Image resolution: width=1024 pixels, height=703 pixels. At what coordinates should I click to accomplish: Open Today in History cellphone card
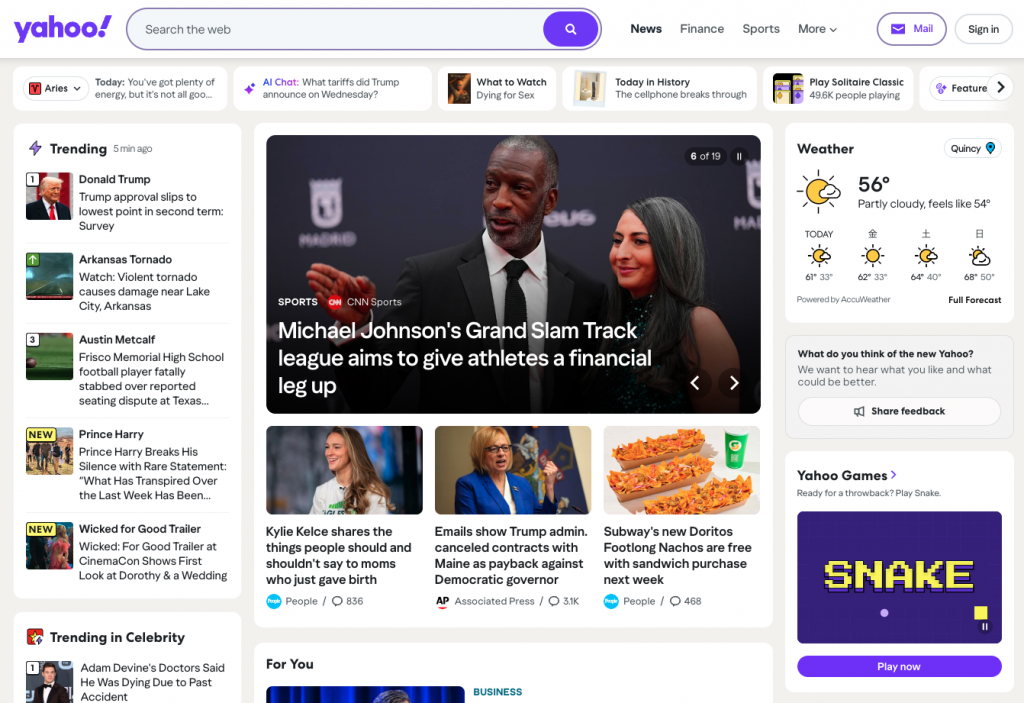tap(660, 88)
